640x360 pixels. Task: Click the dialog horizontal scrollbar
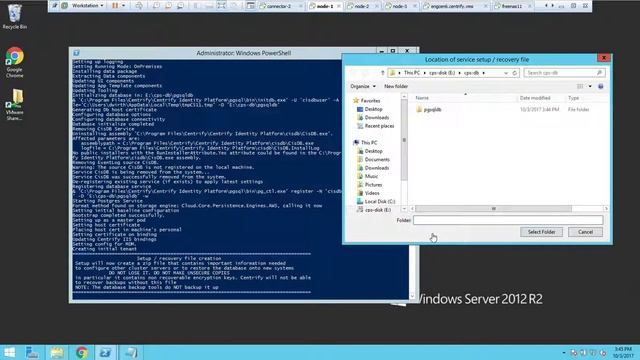(x=493, y=209)
